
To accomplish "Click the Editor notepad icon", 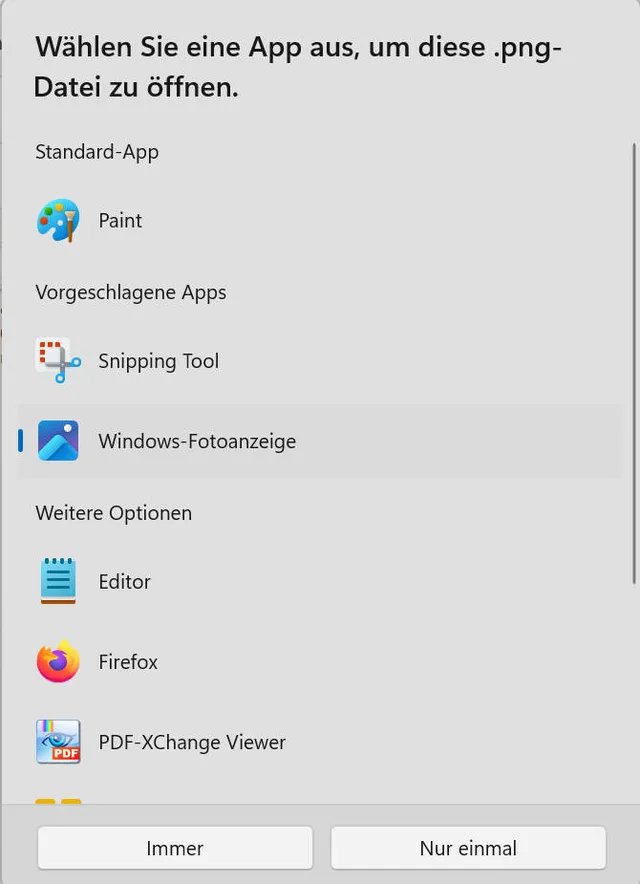I will pyautogui.click(x=58, y=581).
